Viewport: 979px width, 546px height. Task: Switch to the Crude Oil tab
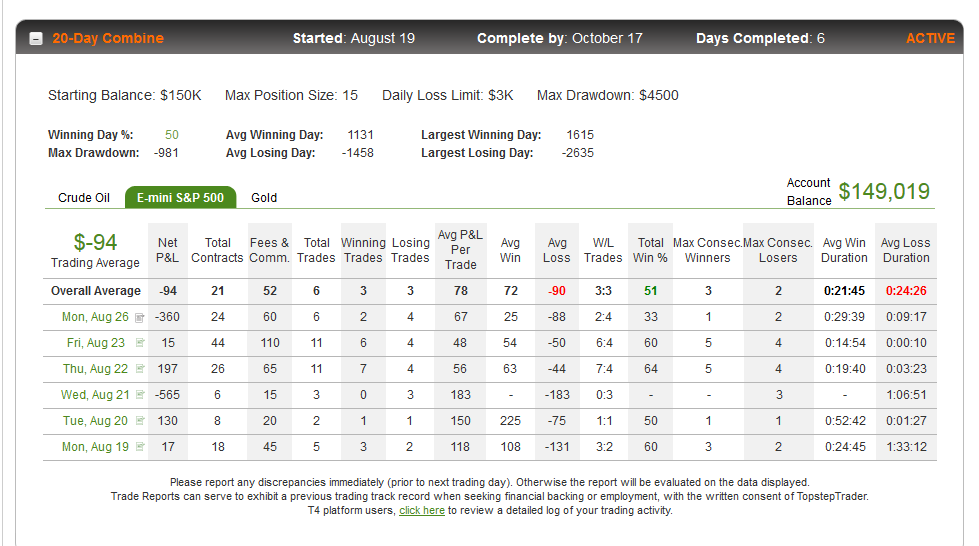pos(84,197)
